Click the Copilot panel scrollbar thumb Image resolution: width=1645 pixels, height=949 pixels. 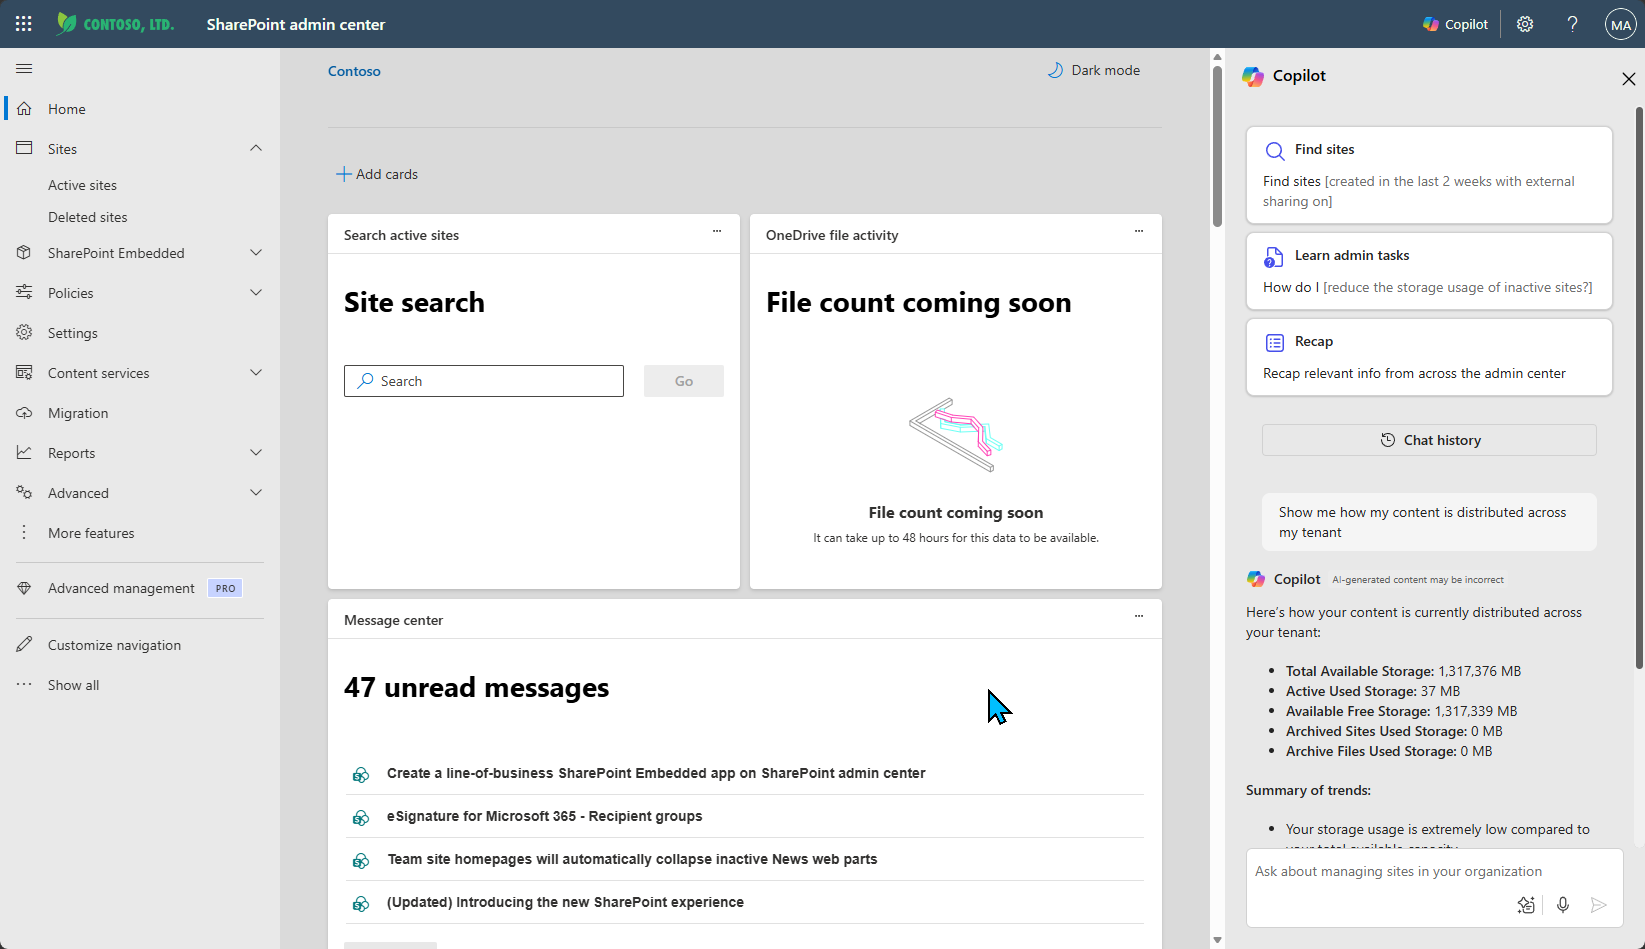tap(1639, 387)
